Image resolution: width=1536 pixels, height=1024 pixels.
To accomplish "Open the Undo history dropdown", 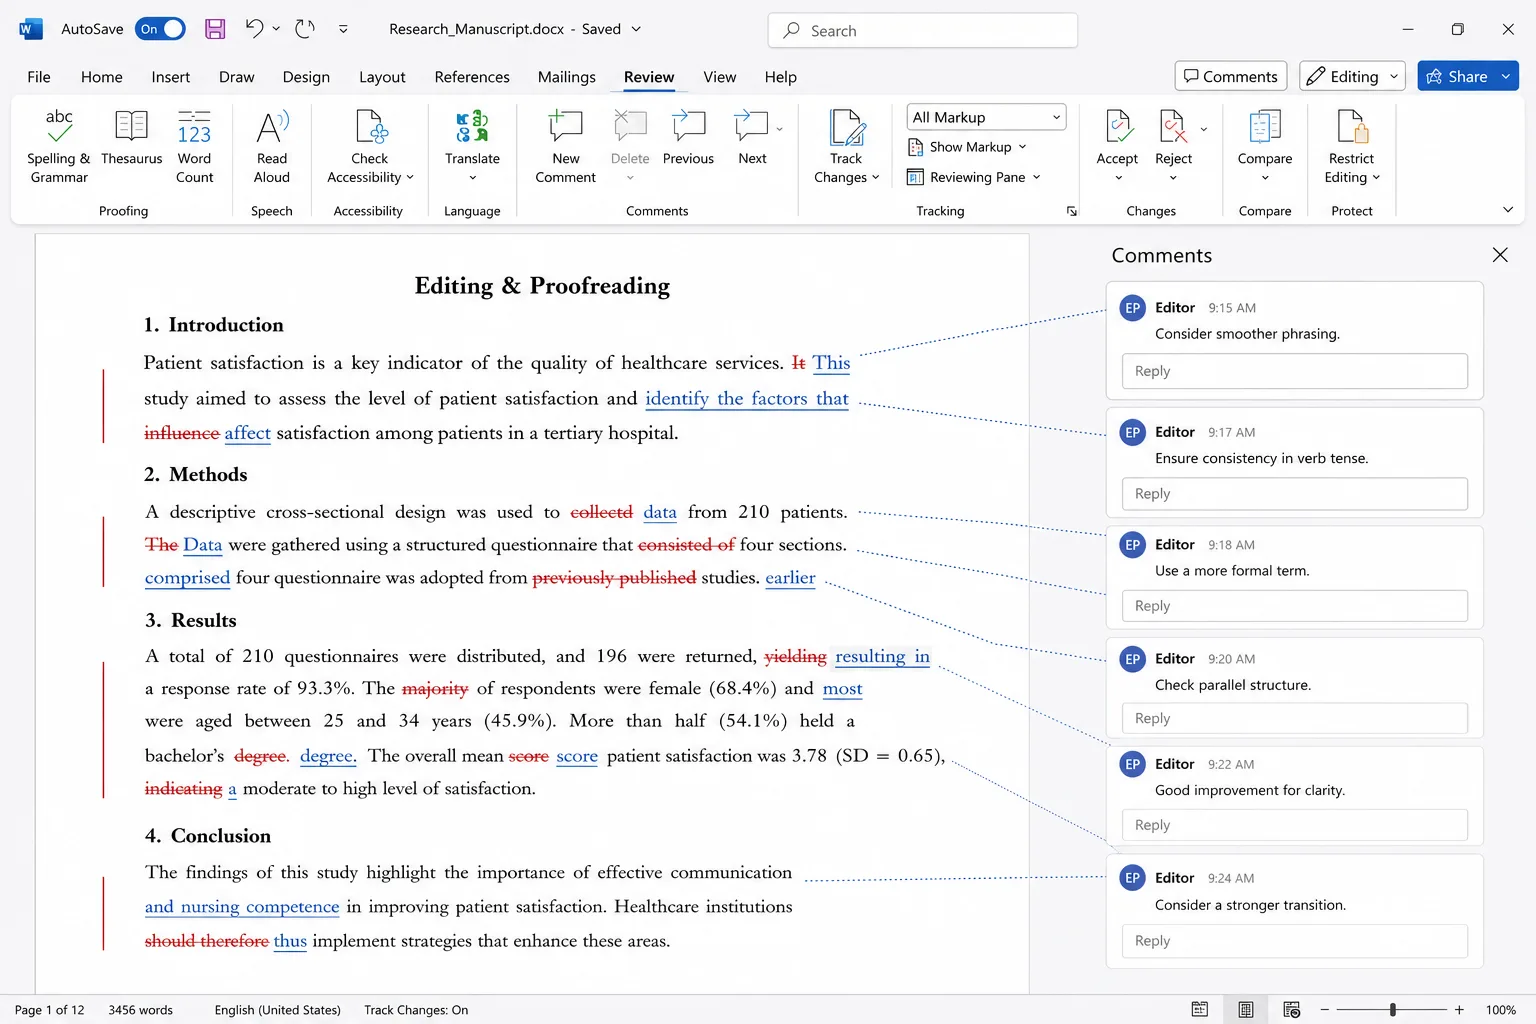I will coord(276,29).
